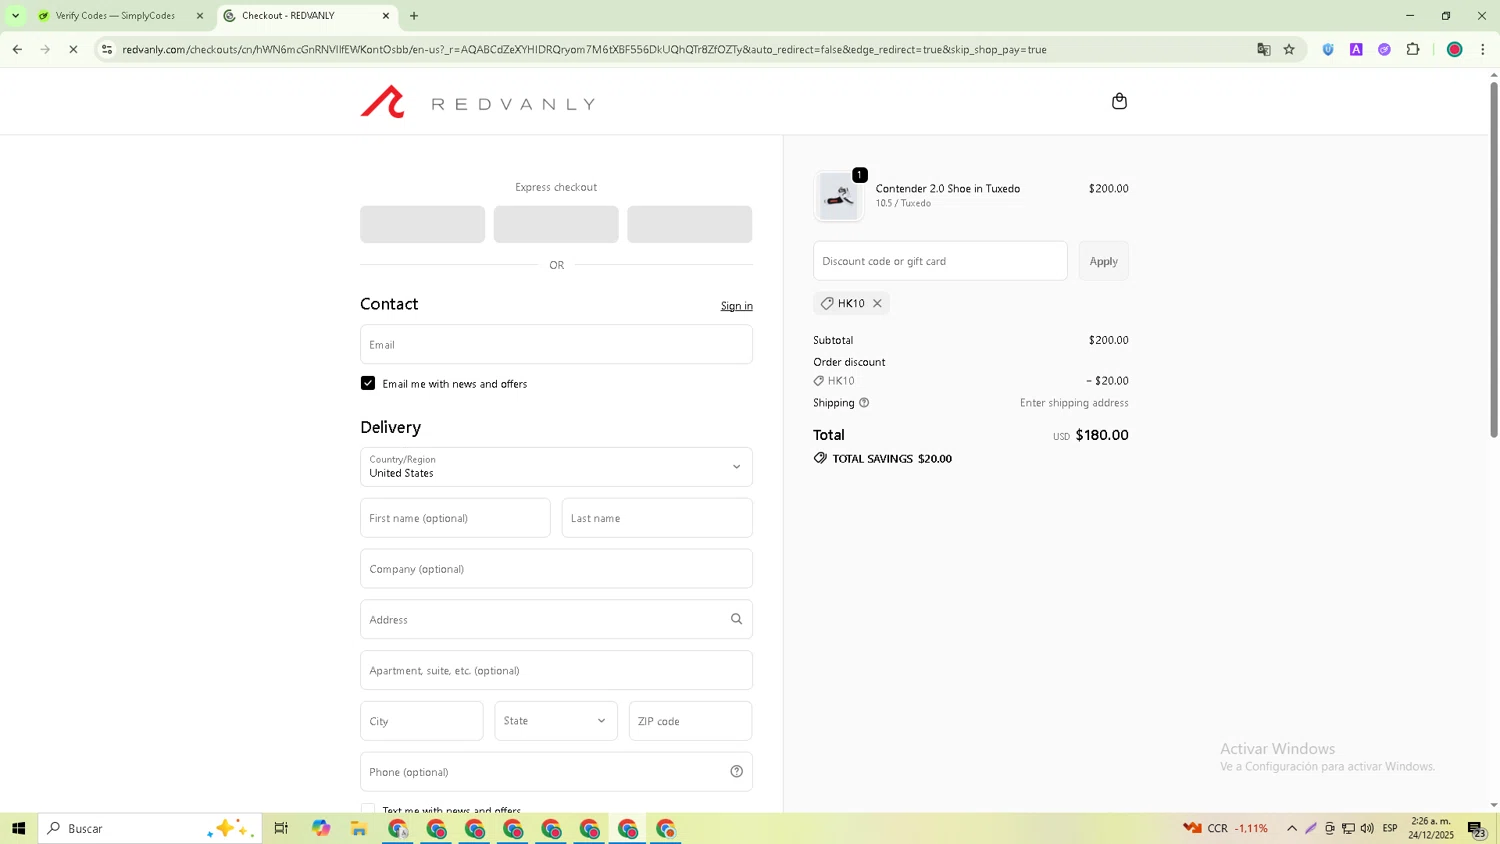Focus the Email input field
The image size is (1500, 844).
556,344
